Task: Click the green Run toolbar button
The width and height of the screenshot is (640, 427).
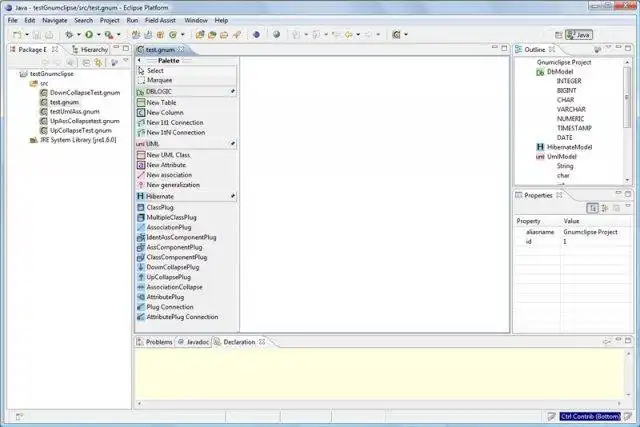Action: point(89,35)
